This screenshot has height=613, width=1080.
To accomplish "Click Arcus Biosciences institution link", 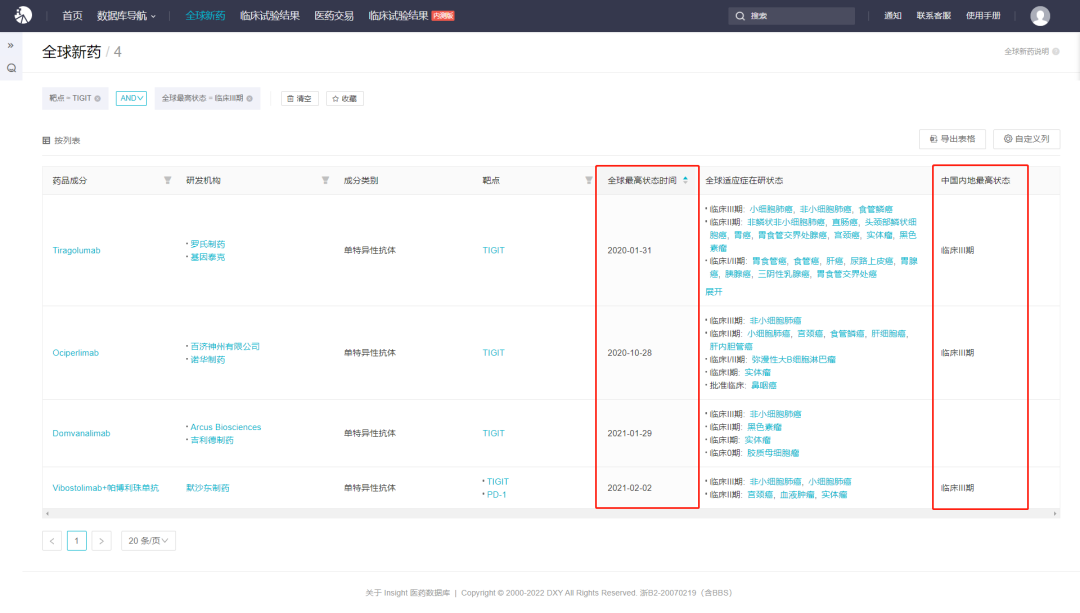I will pyautogui.click(x=226, y=427).
